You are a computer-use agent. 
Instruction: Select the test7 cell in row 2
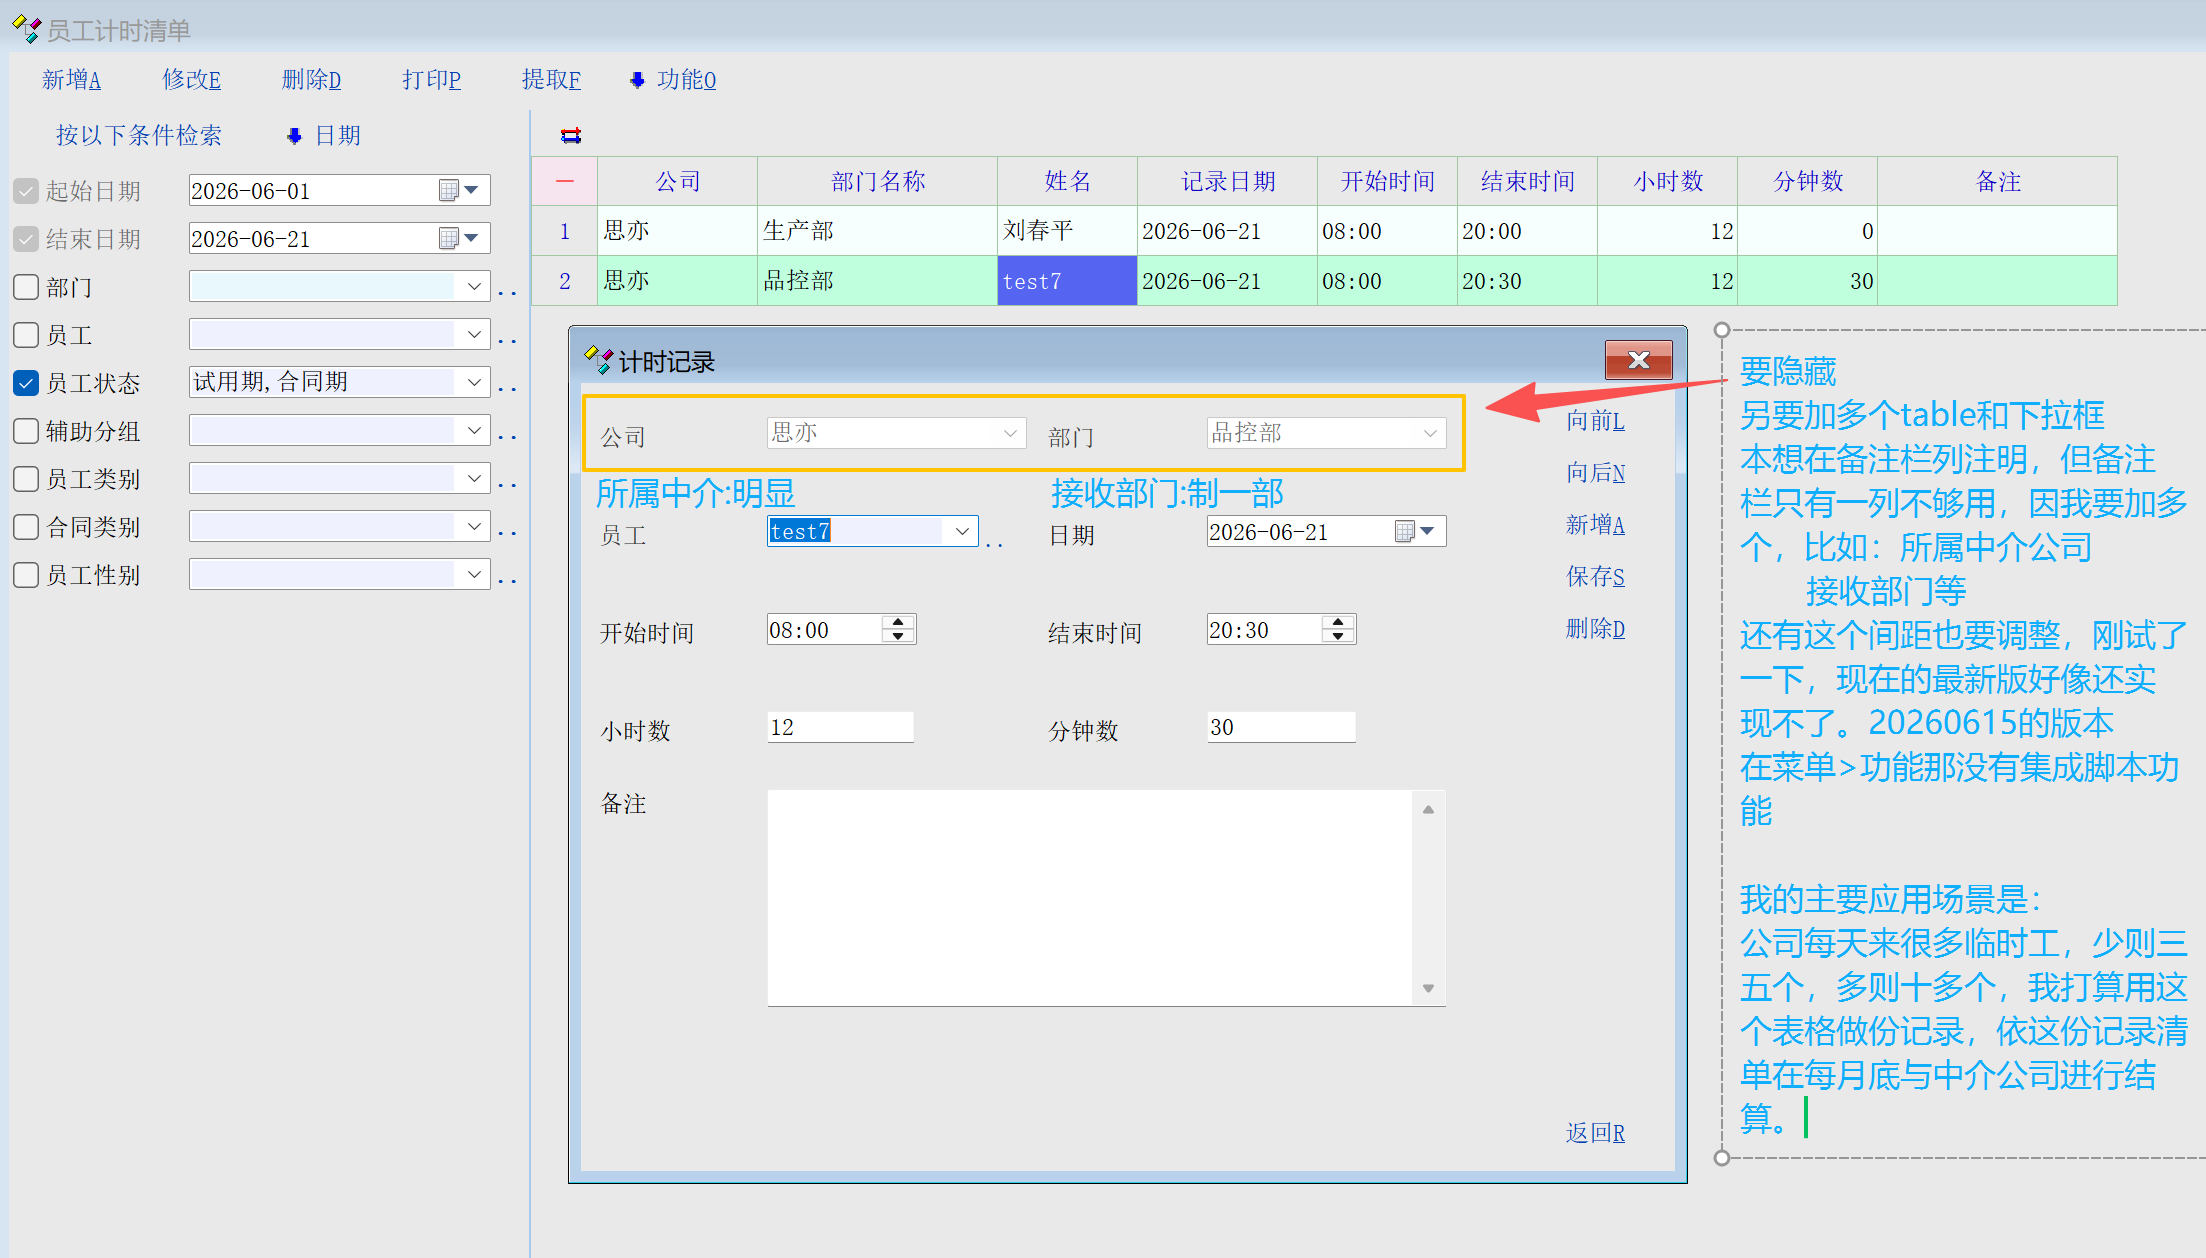(1067, 281)
